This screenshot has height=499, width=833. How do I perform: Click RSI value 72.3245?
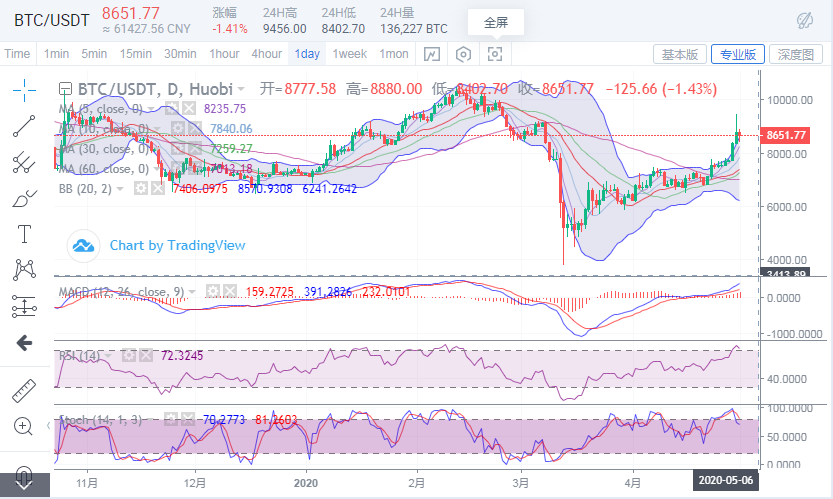182,356
